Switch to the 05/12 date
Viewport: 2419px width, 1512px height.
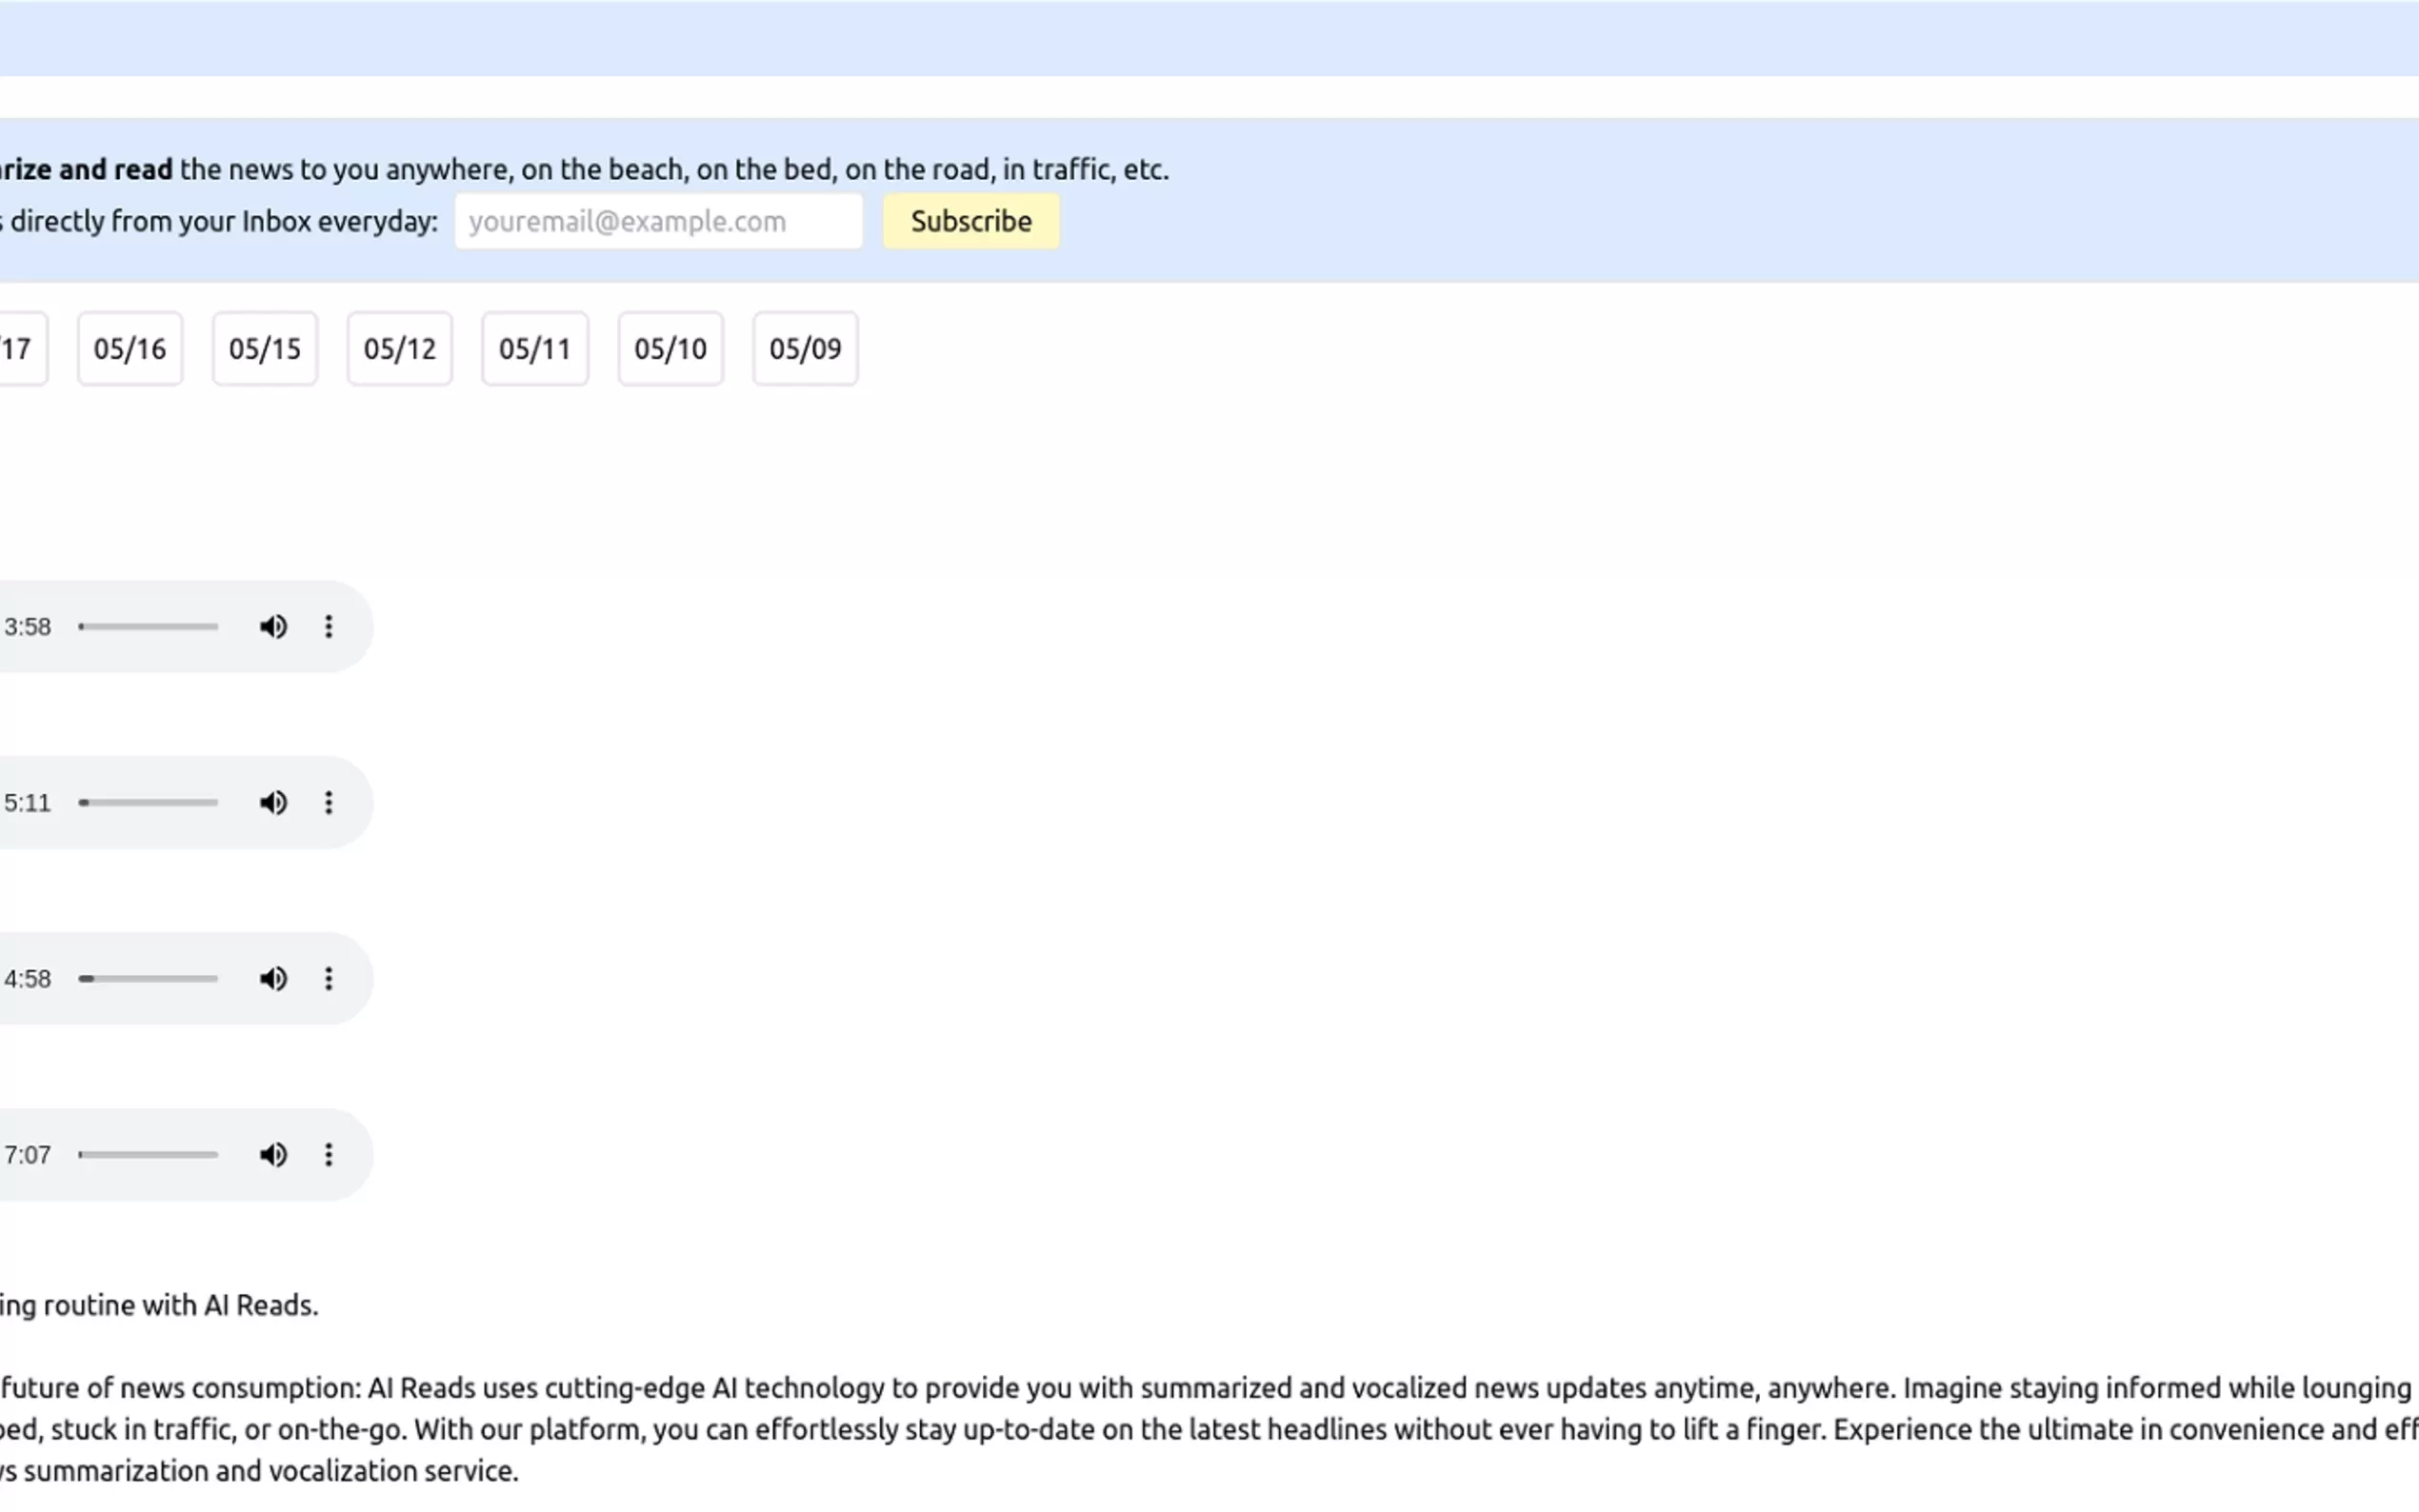coord(400,349)
